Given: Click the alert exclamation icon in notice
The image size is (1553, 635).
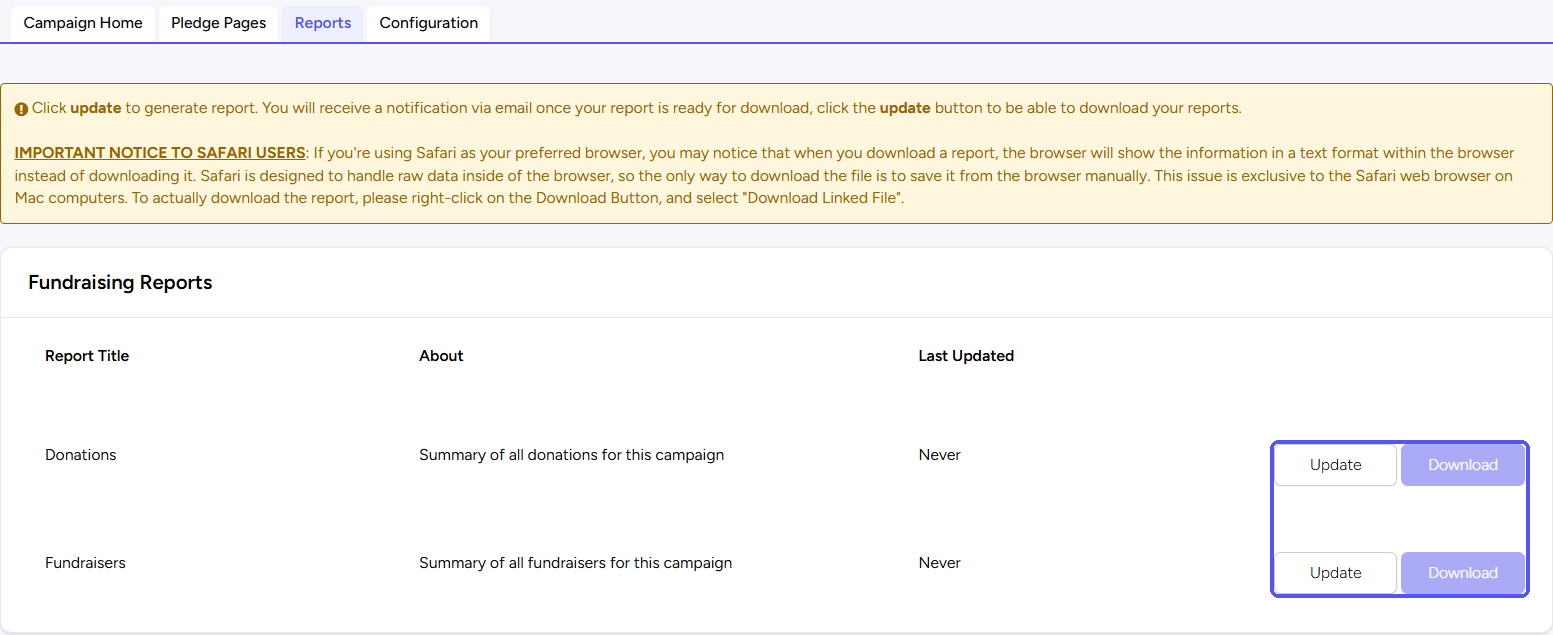Looking at the screenshot, I should (x=21, y=109).
